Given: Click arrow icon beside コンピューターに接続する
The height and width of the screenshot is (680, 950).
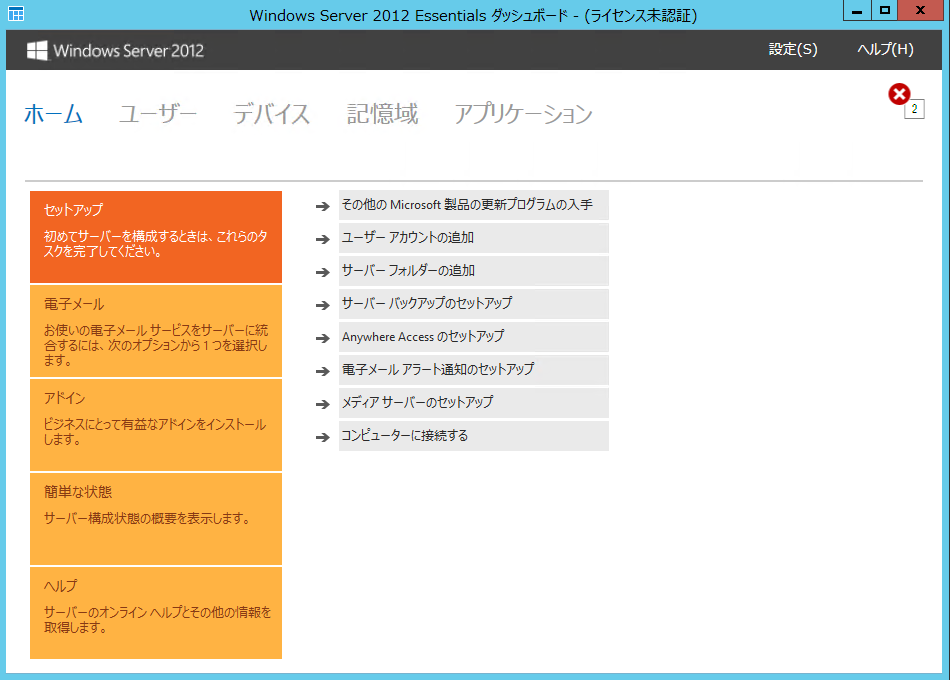Looking at the screenshot, I should (322, 437).
